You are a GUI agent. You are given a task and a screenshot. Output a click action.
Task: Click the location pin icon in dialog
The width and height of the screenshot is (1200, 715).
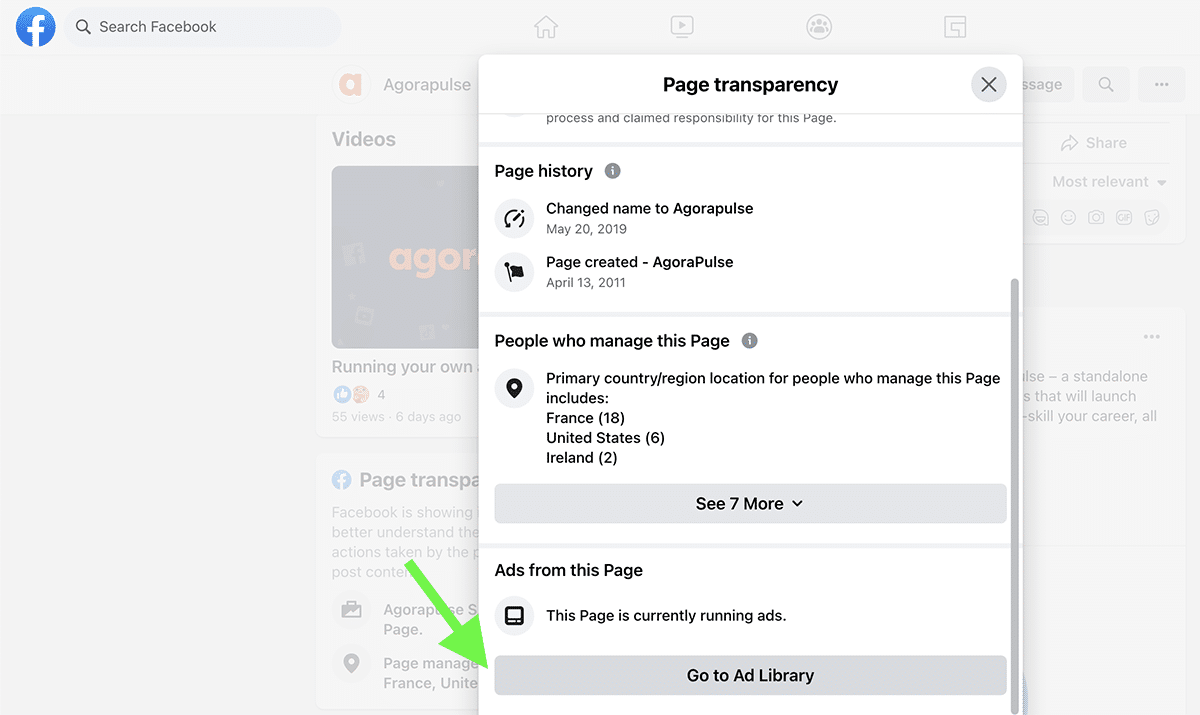coord(514,388)
